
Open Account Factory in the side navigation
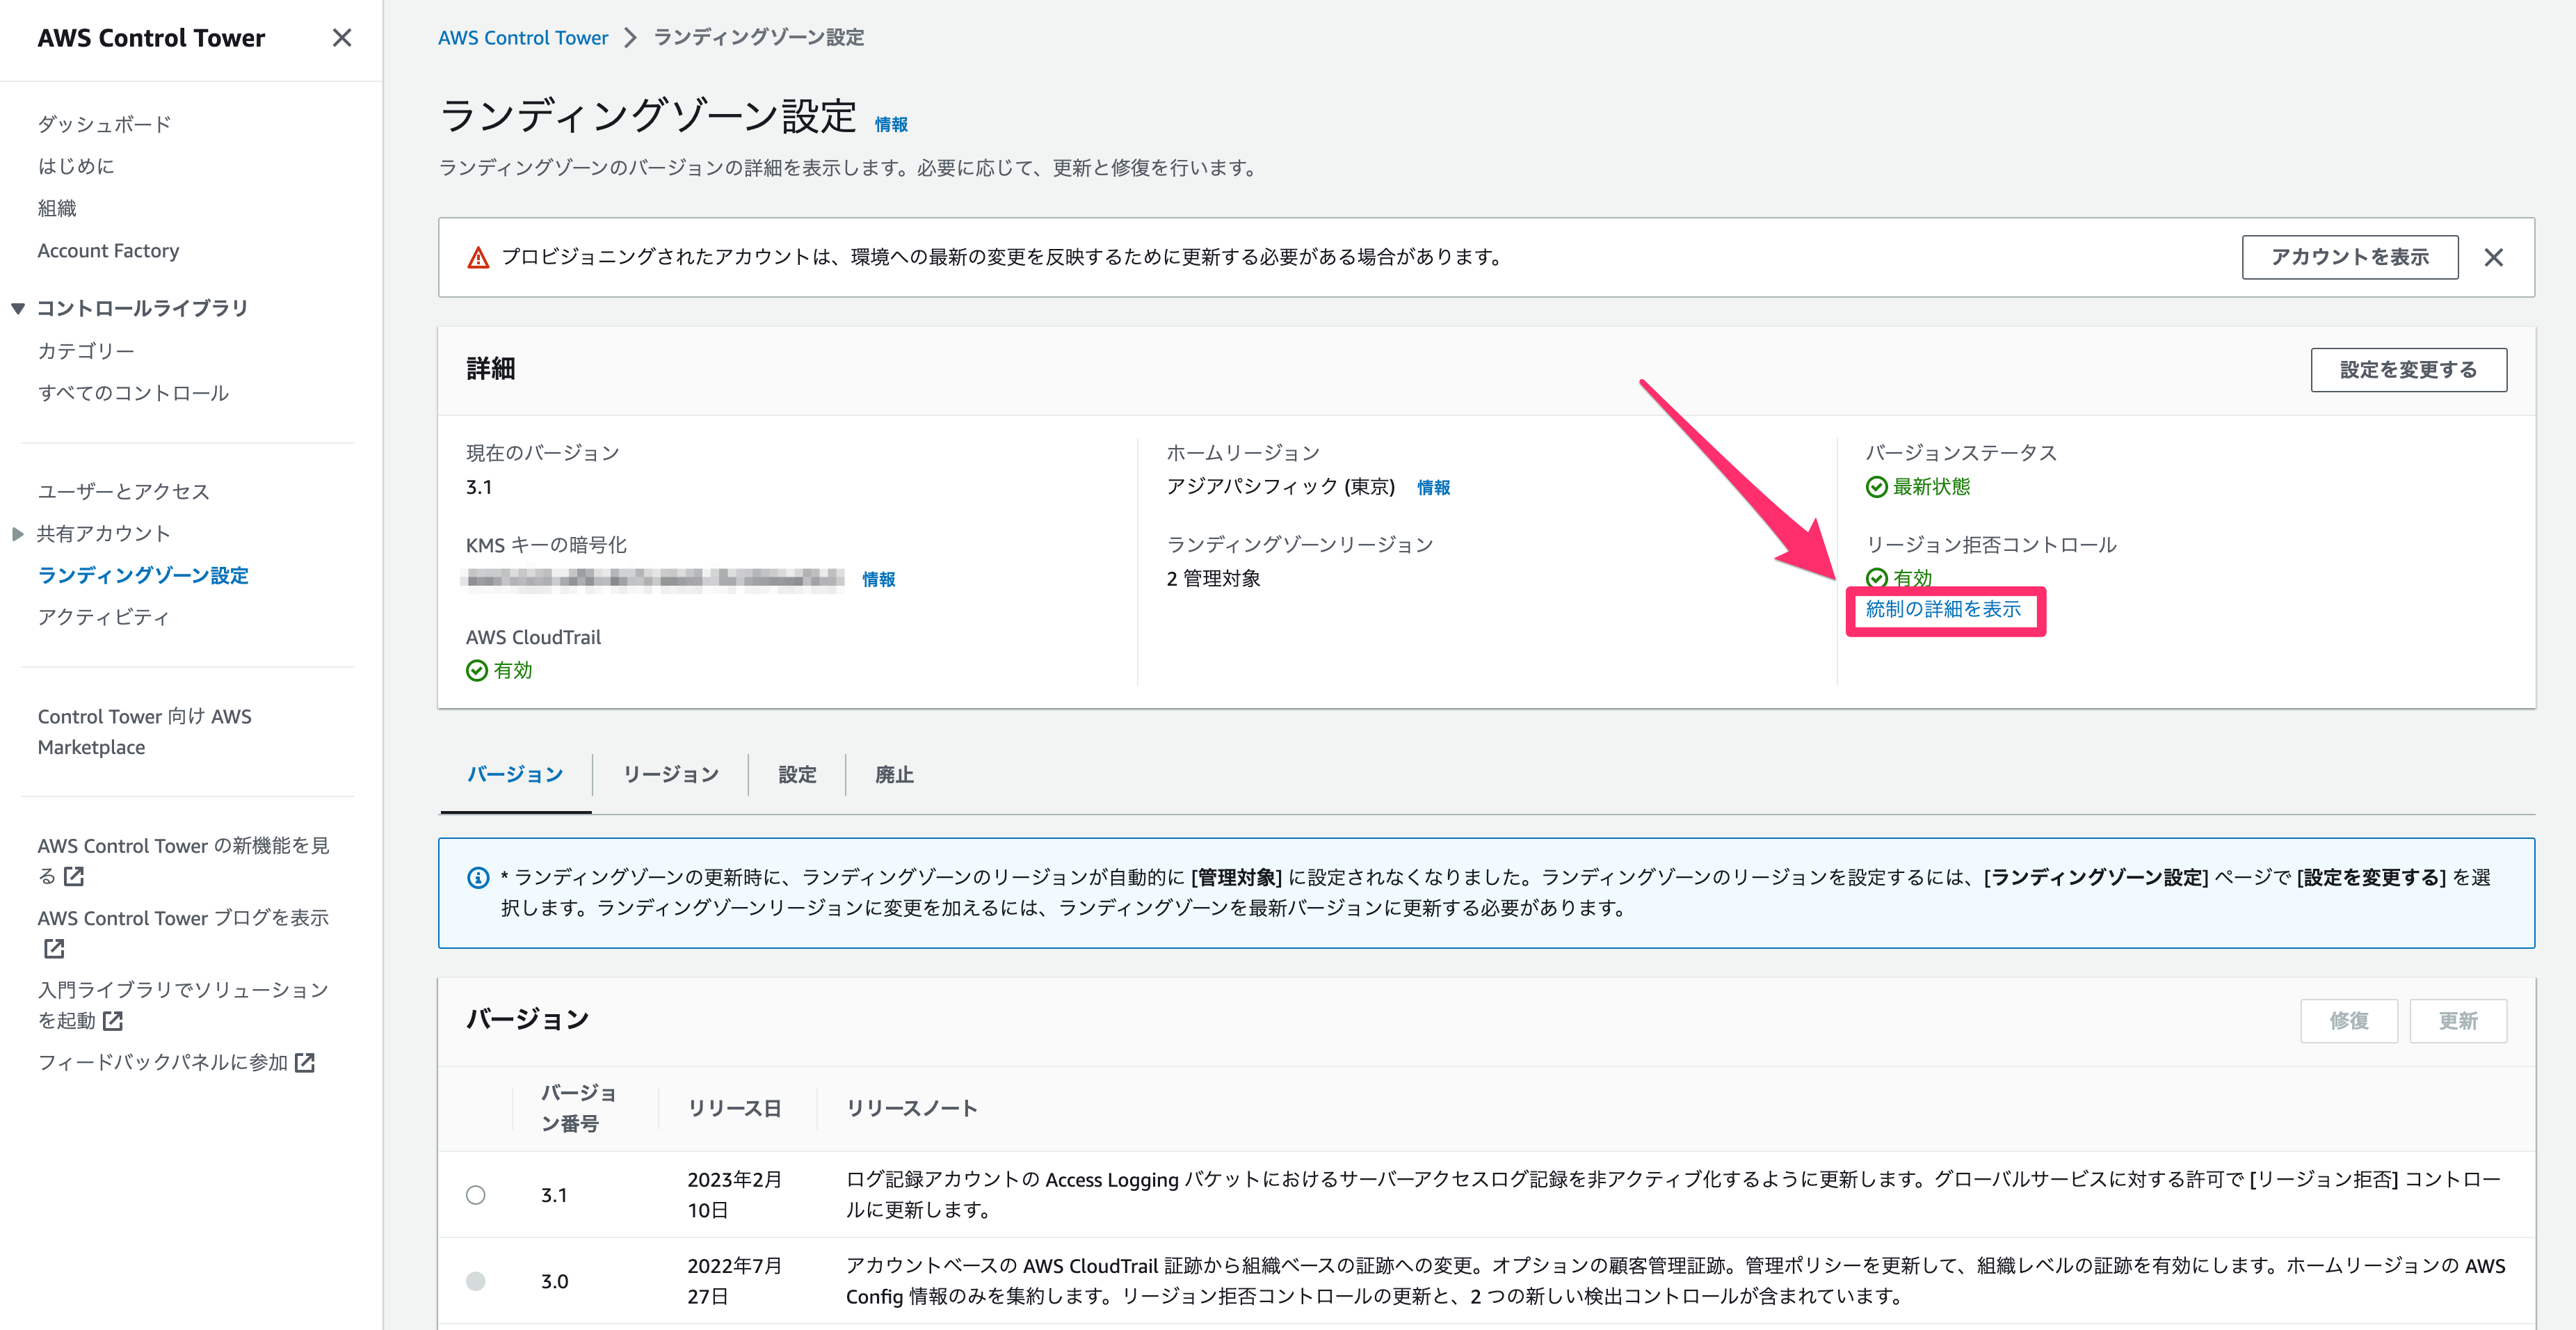(x=108, y=251)
